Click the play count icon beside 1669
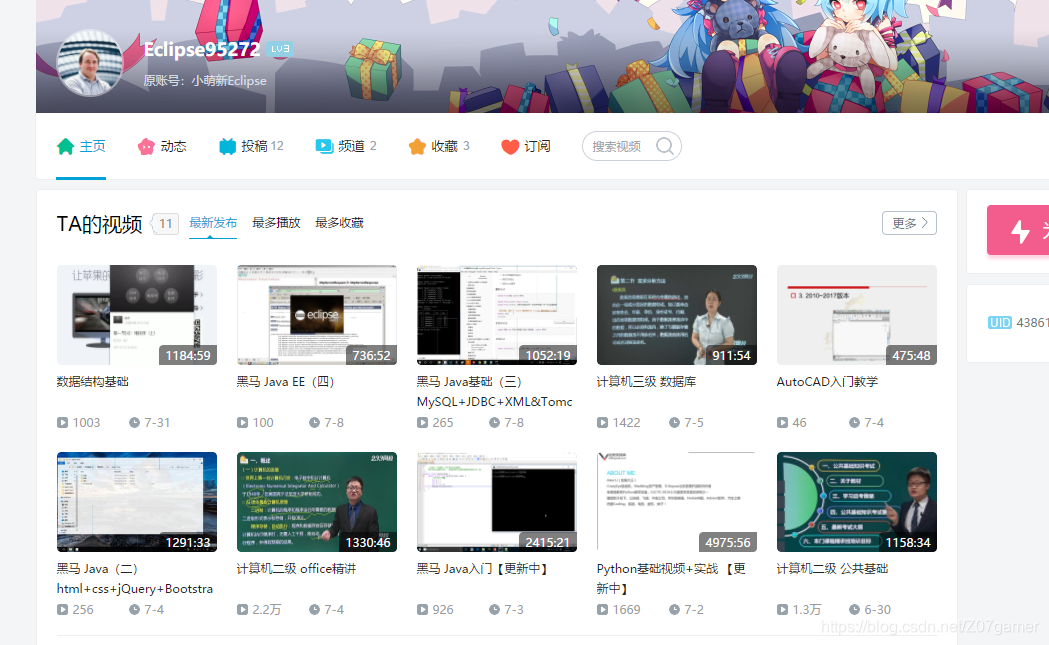 (x=602, y=610)
